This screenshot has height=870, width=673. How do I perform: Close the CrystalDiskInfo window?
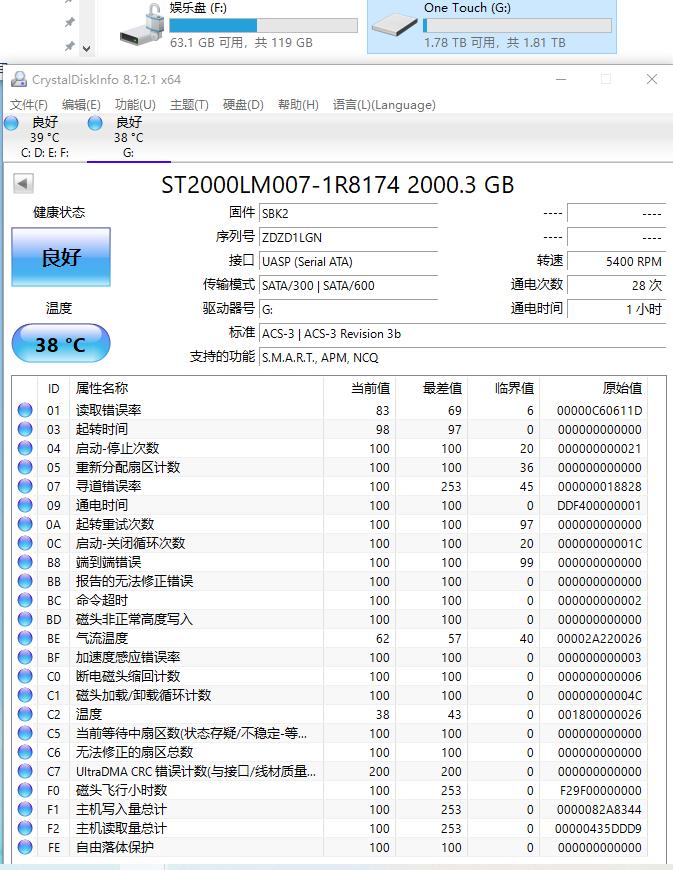pyautogui.click(x=652, y=79)
